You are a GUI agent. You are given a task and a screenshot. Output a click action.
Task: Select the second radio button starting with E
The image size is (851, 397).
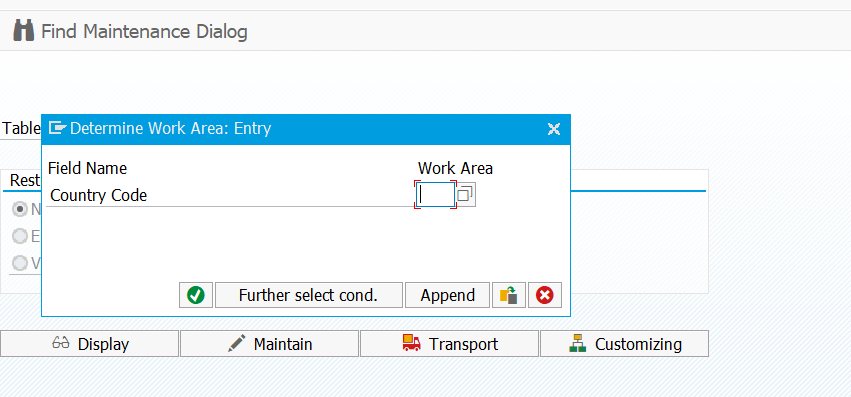click(x=21, y=236)
